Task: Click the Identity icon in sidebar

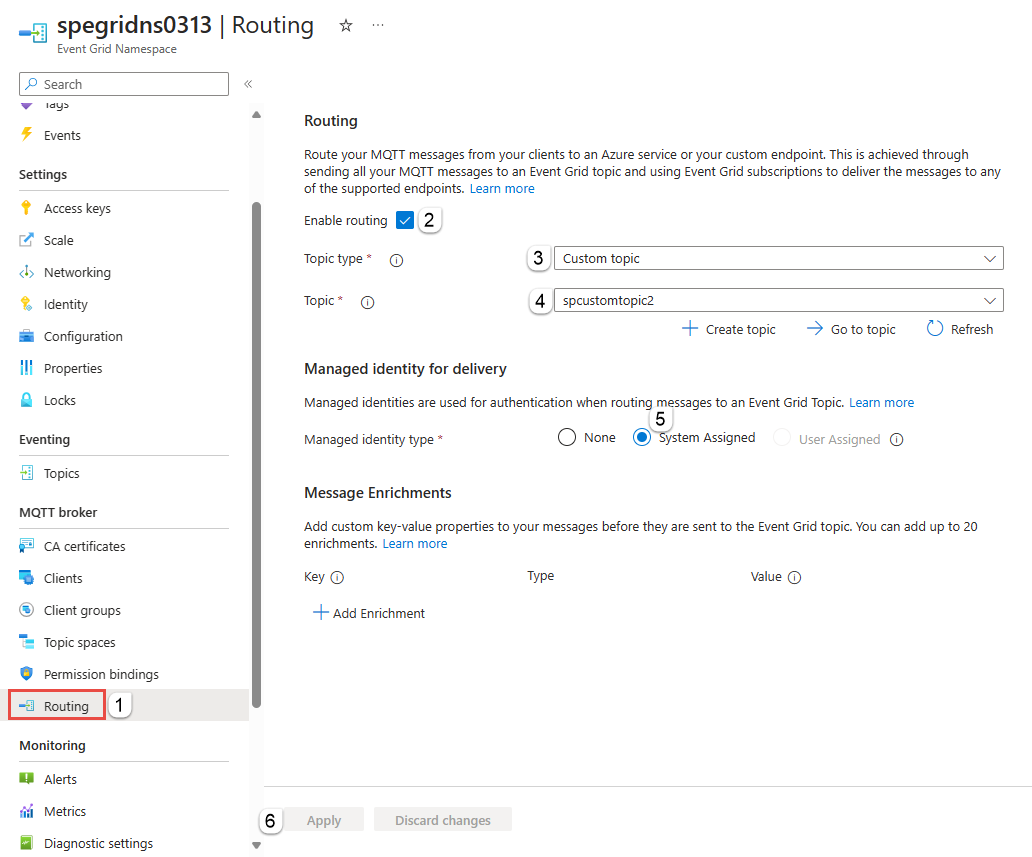Action: click(26, 303)
